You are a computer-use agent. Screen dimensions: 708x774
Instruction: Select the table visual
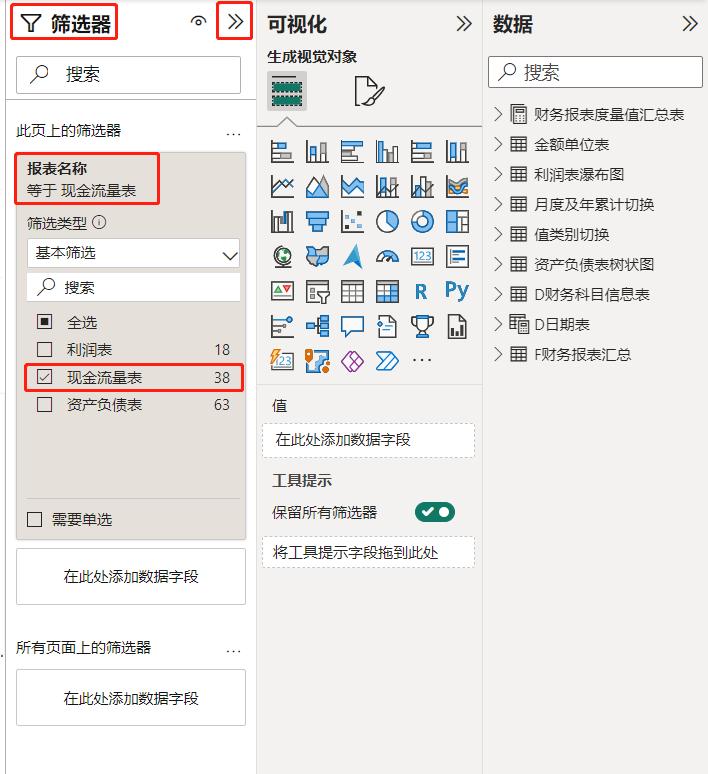pos(352,292)
